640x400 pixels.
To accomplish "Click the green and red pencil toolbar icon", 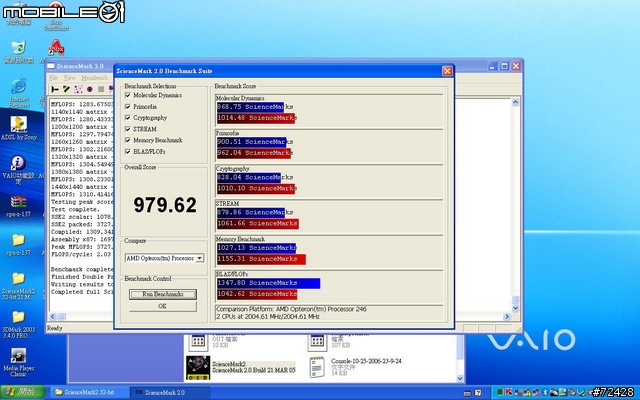I will point(66,89).
